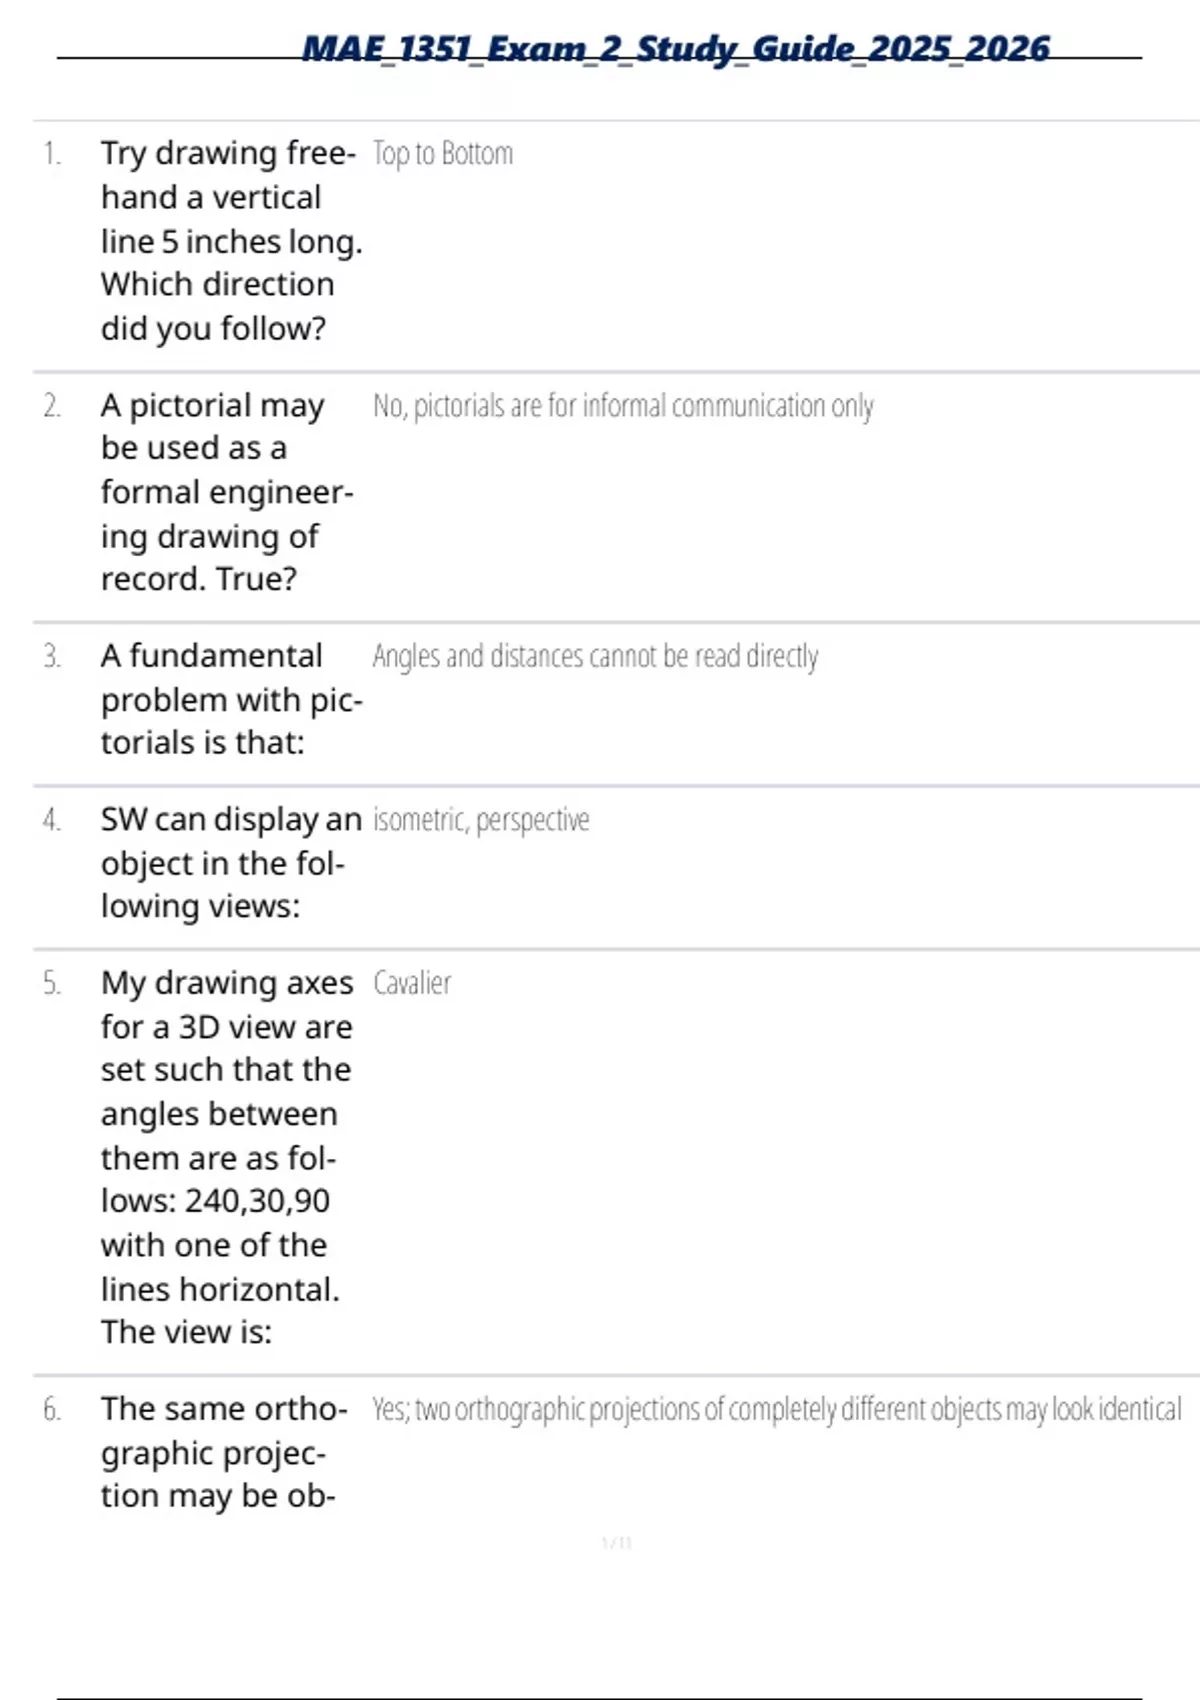Click the 'Top to Bottom' answer

[443, 154]
